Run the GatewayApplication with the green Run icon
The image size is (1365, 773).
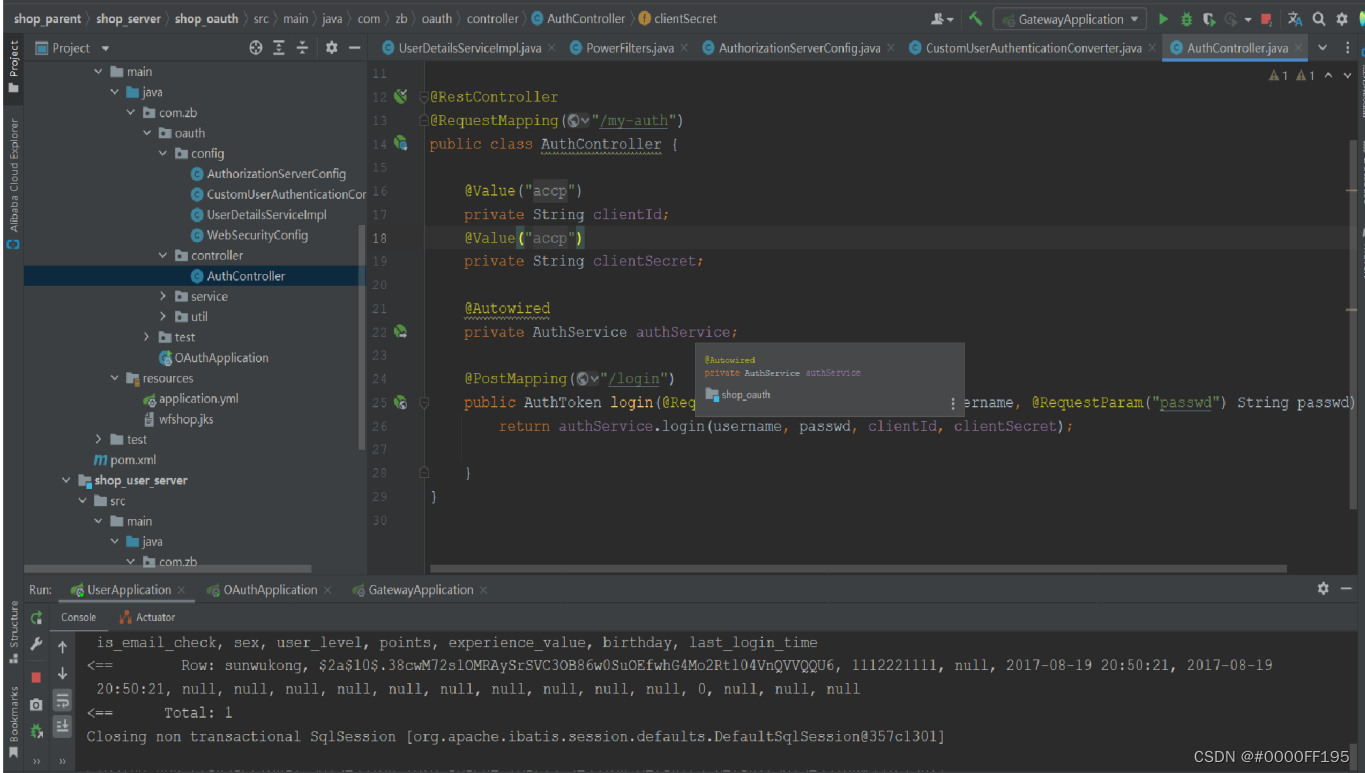1164,18
